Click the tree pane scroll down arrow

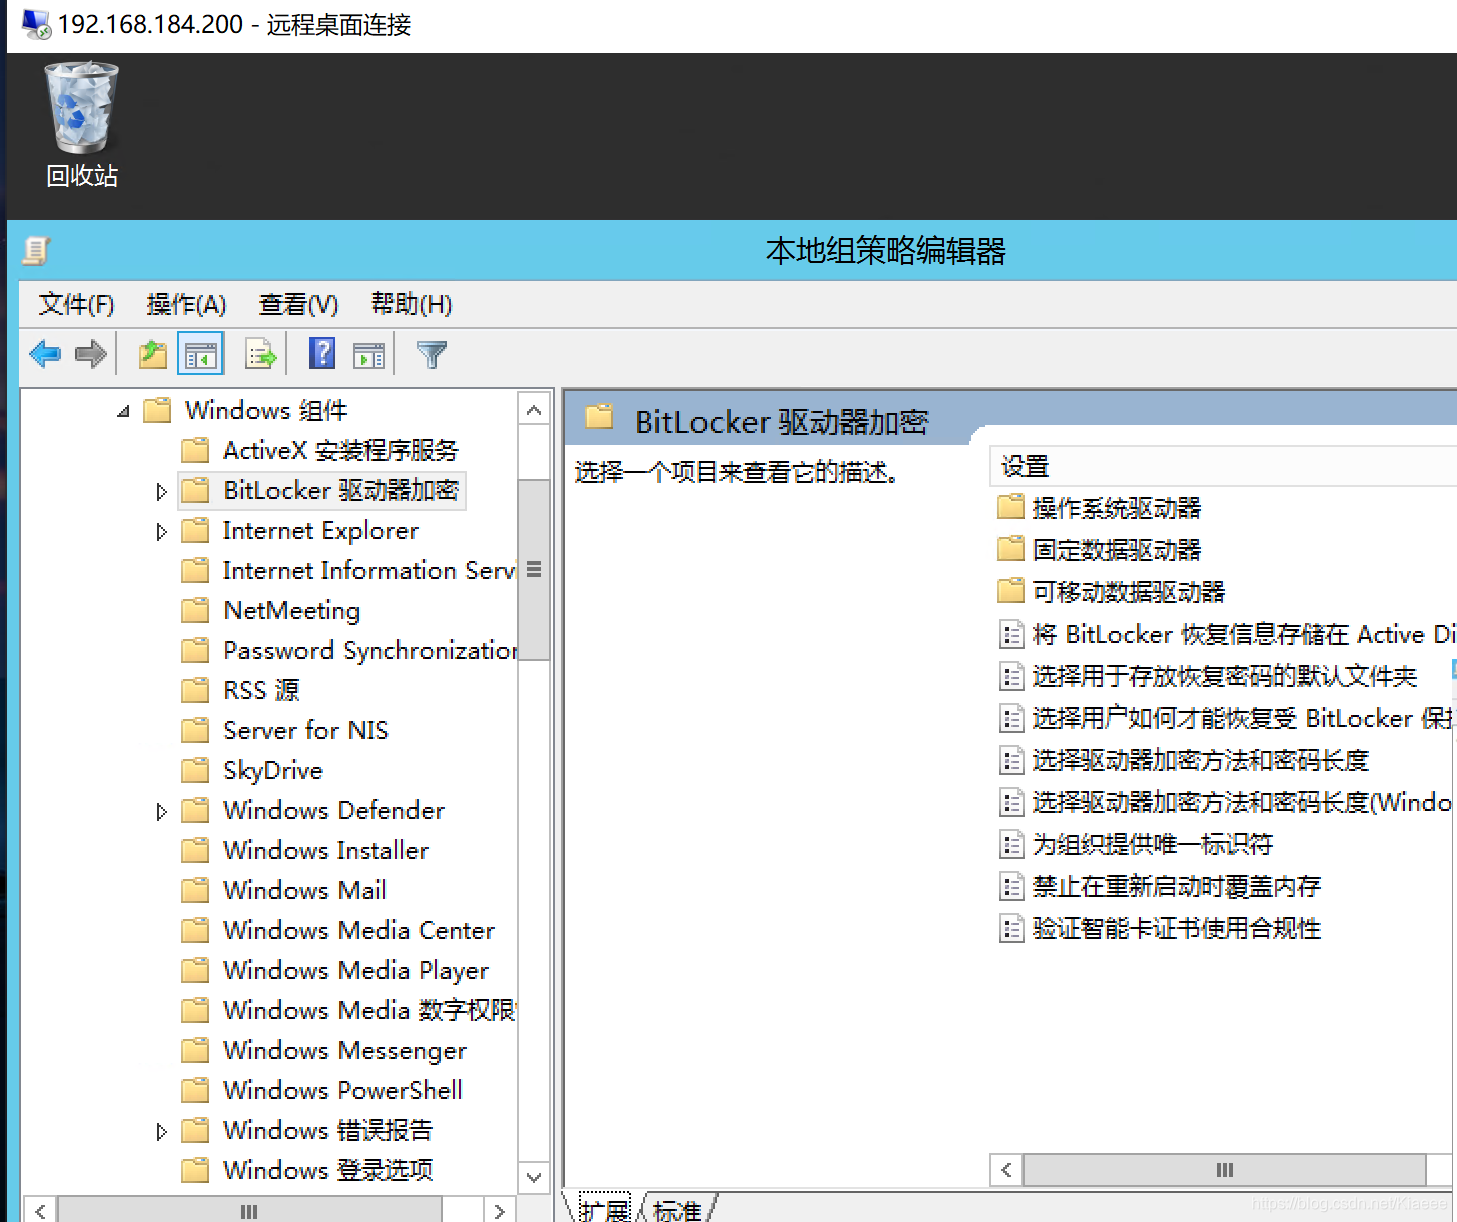click(x=534, y=1177)
